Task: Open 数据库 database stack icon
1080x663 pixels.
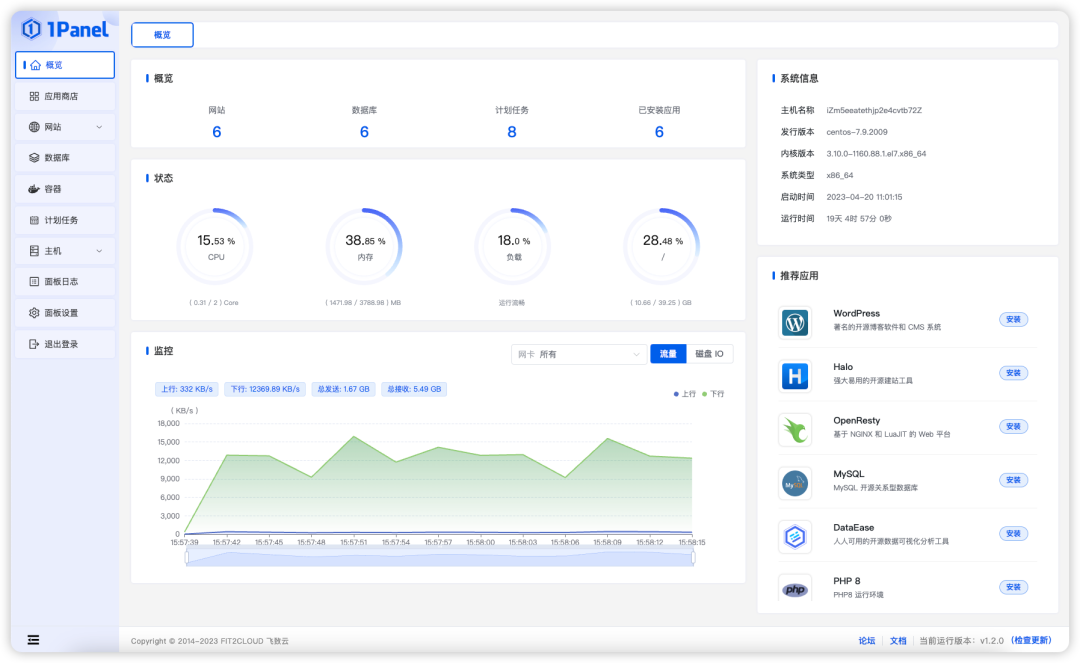Action: coord(34,158)
